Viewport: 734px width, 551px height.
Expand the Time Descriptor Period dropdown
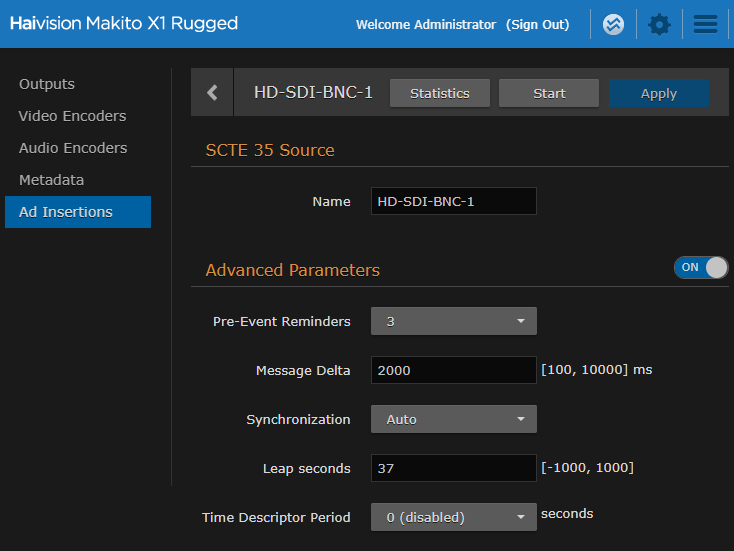[453, 517]
